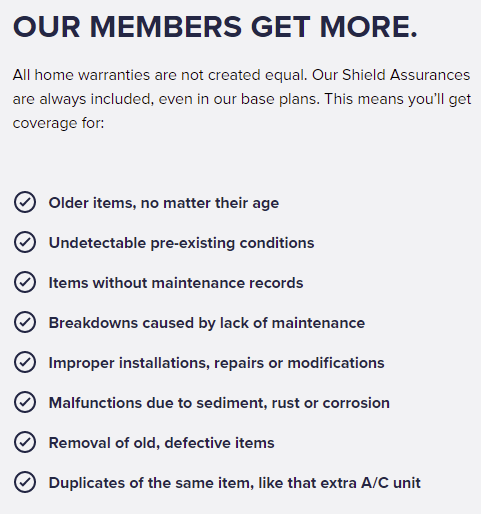
Task: Select 'Improper installations, repairs or modifications' text
Action: point(216,363)
